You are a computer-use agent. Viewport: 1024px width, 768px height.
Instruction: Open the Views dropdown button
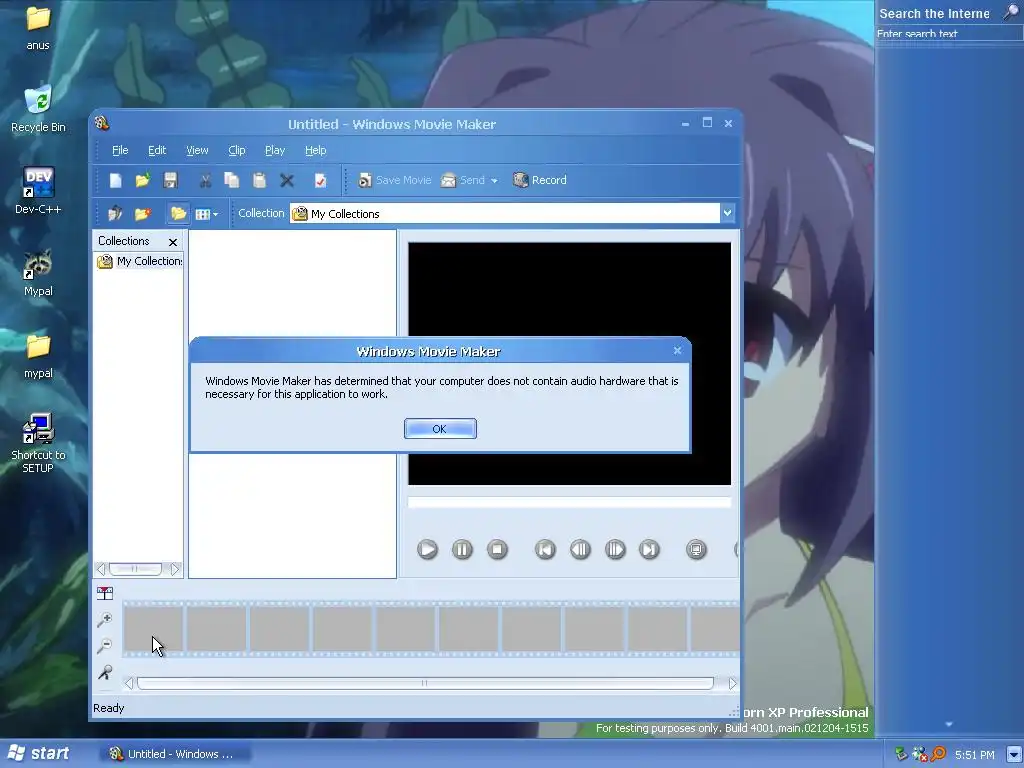click(206, 214)
